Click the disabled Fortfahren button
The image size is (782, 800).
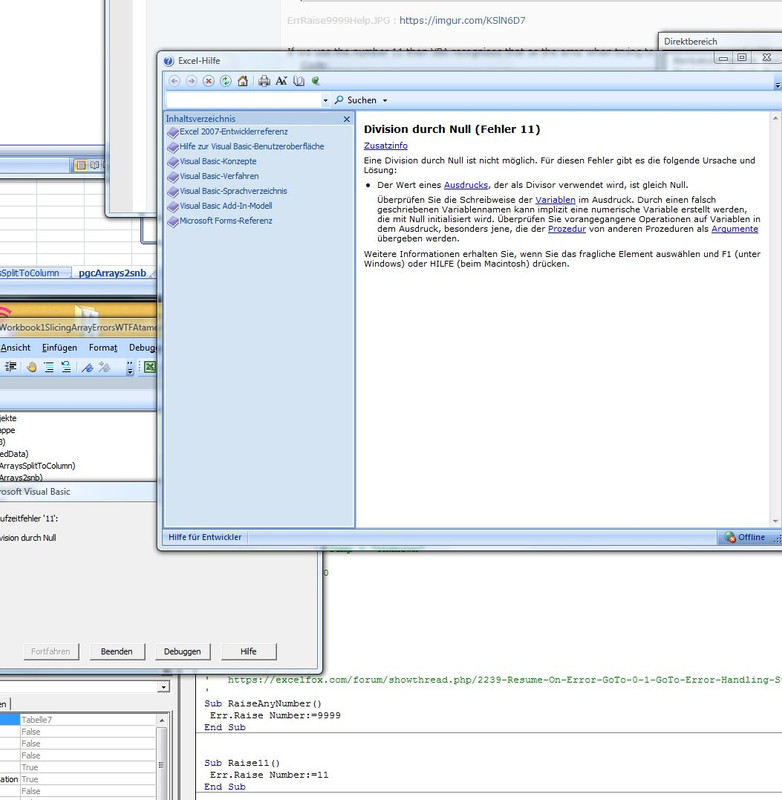click(51, 652)
